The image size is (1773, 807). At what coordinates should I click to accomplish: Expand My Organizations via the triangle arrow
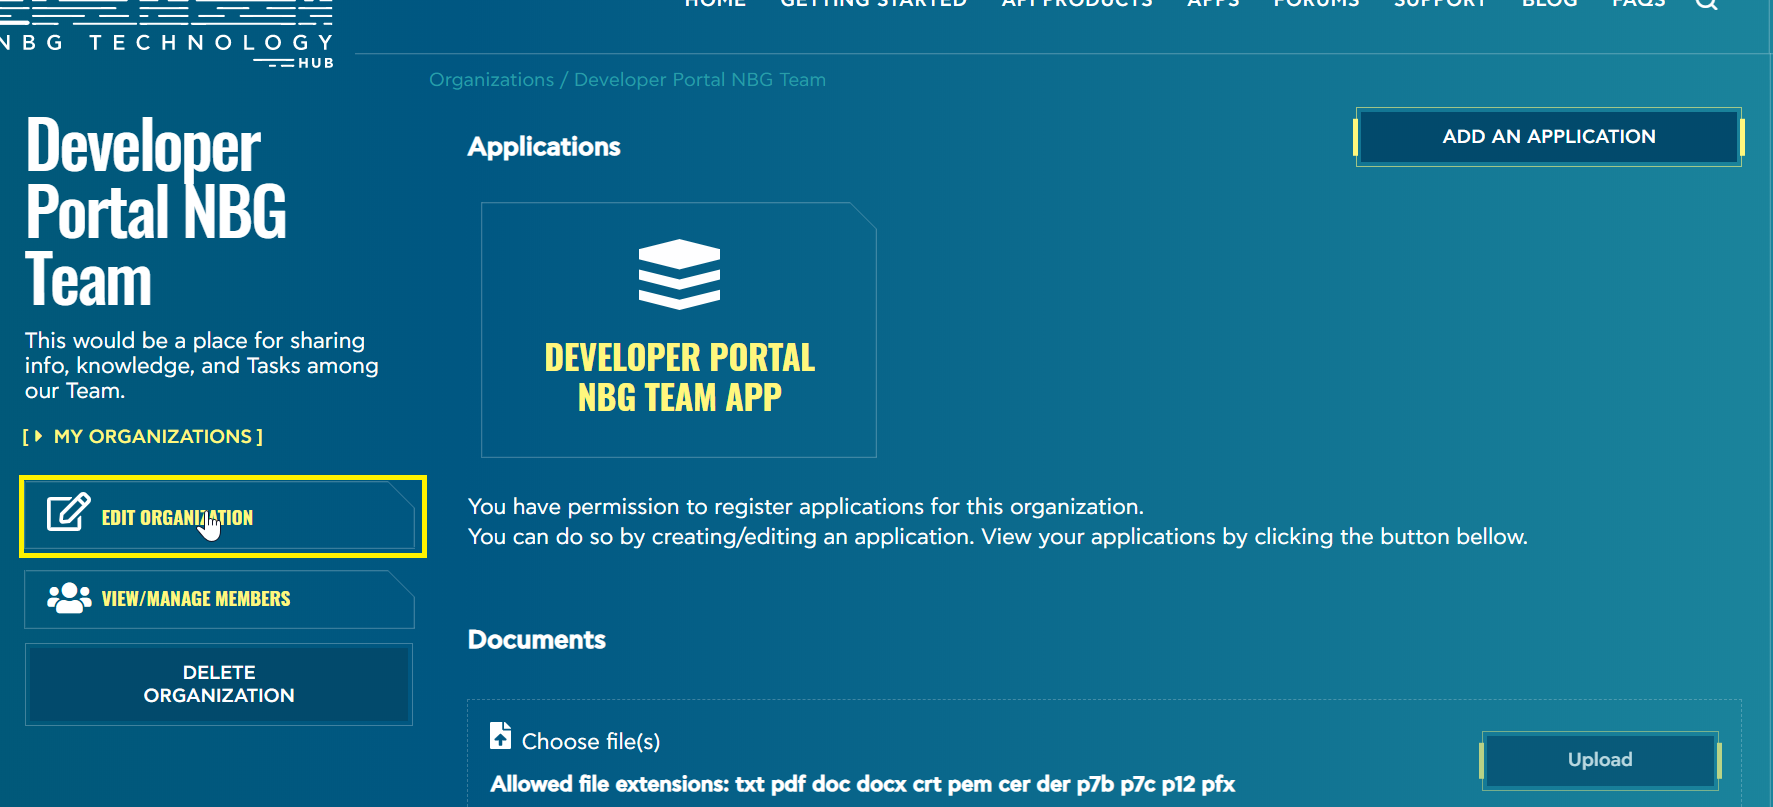[38, 436]
